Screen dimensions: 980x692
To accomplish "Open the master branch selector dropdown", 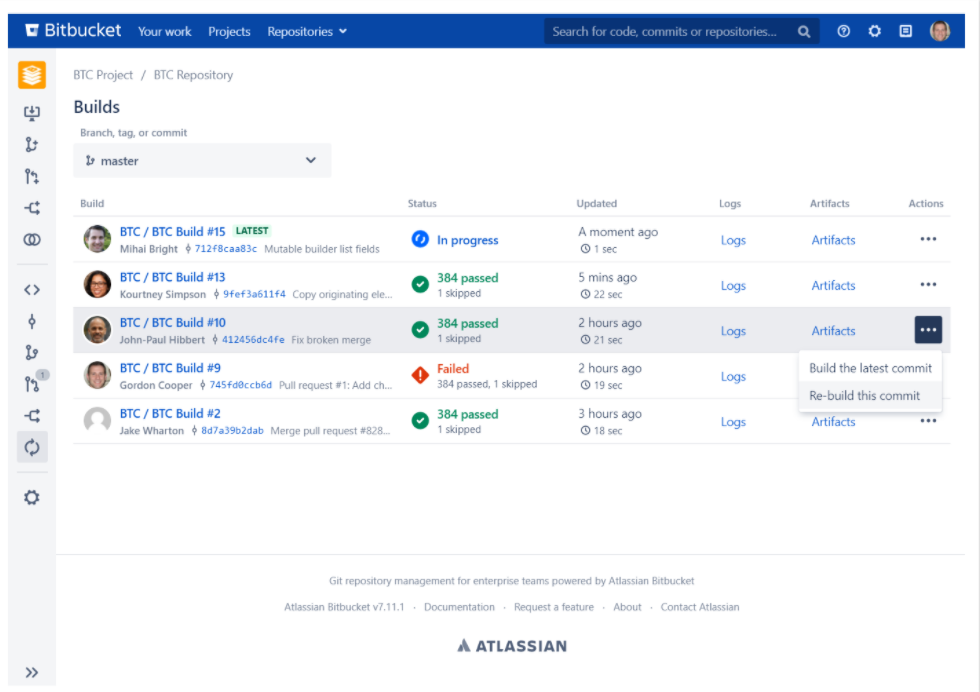I will 202,161.
